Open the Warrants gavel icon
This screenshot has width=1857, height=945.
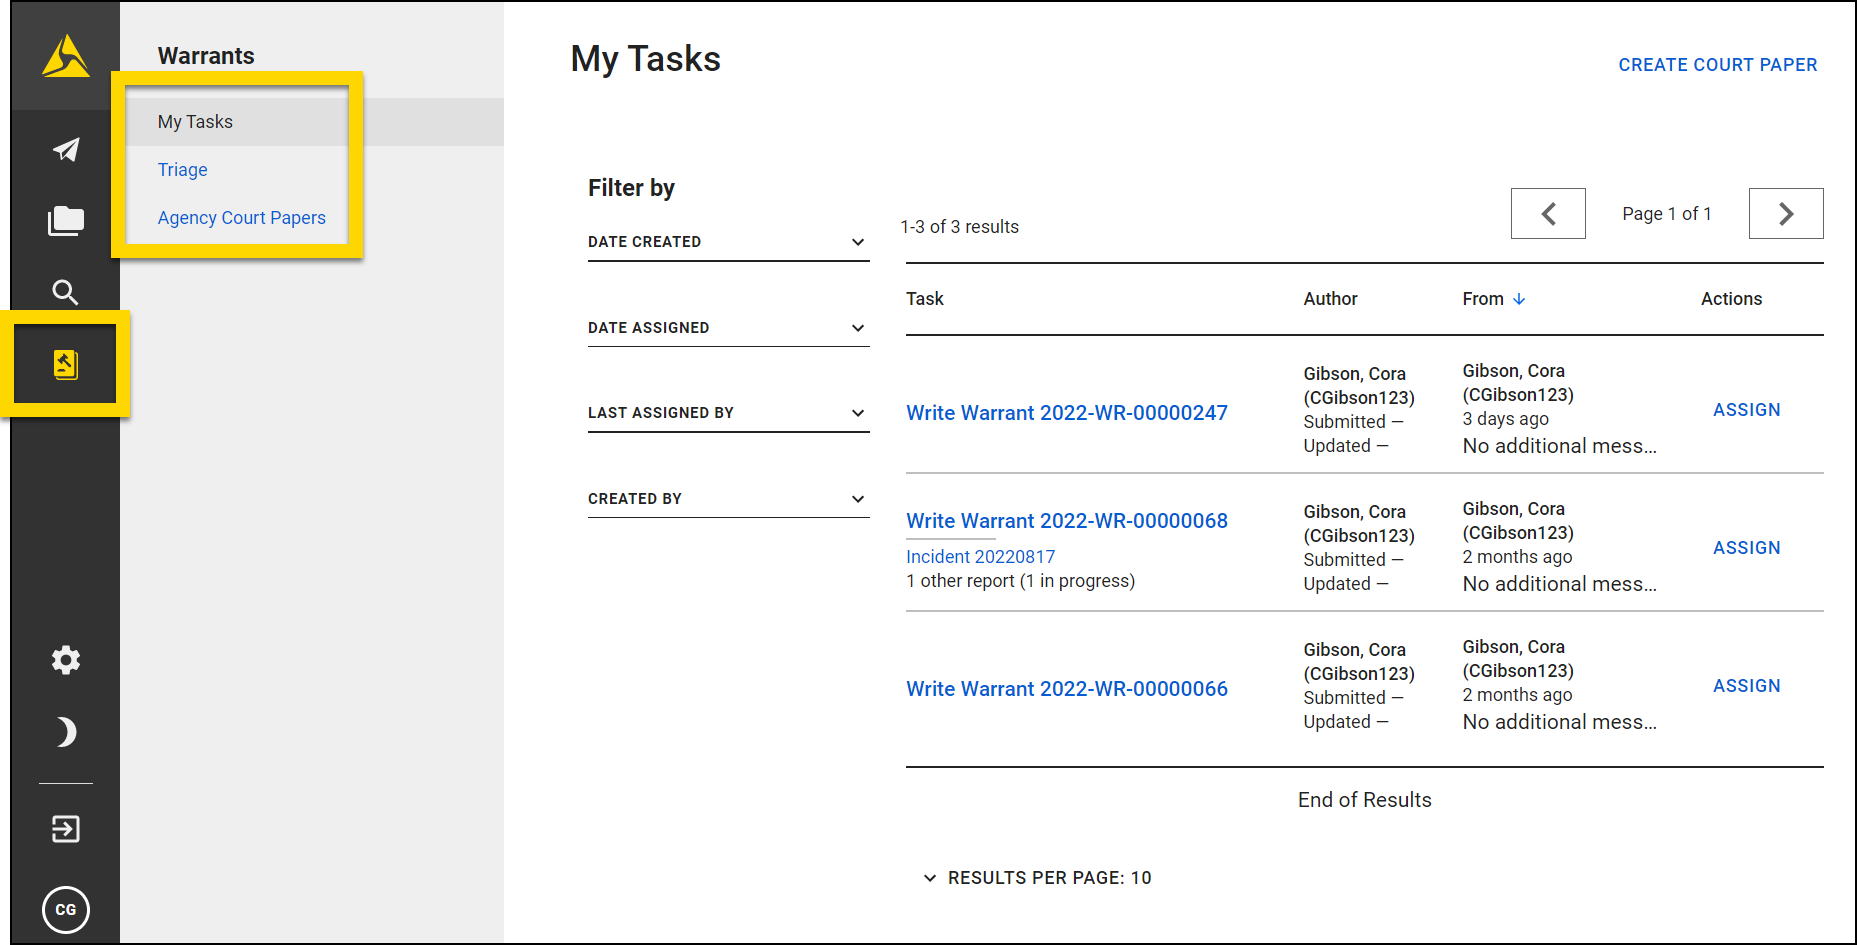tap(66, 365)
